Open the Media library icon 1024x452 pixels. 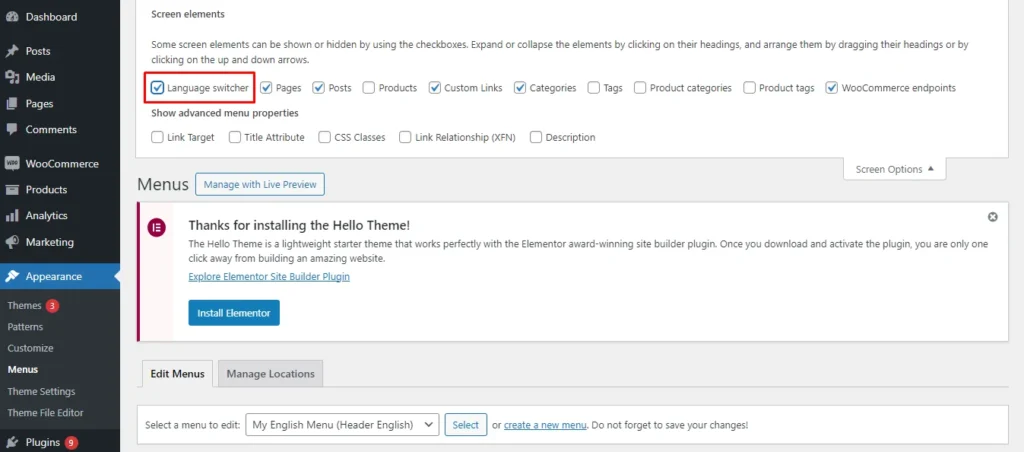tap(12, 77)
